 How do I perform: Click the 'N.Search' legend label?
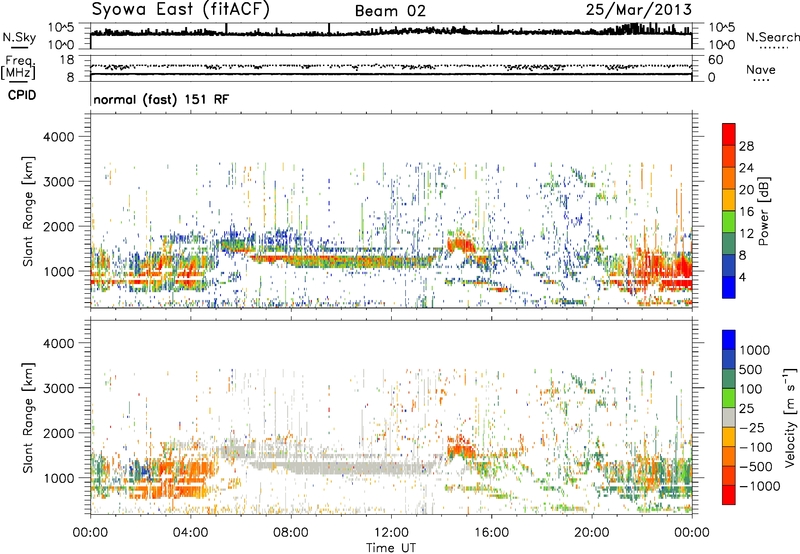(772, 37)
